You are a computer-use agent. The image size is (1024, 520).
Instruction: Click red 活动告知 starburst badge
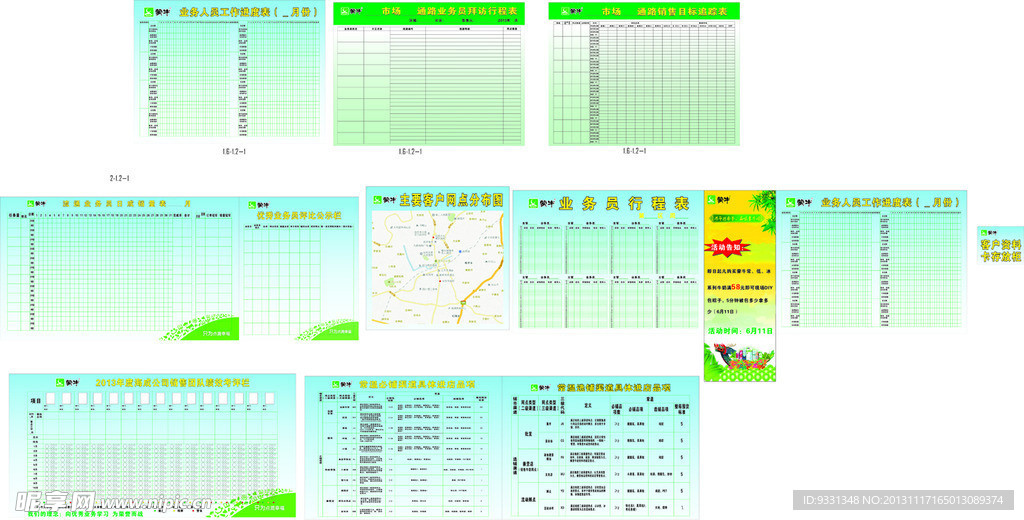(x=726, y=248)
